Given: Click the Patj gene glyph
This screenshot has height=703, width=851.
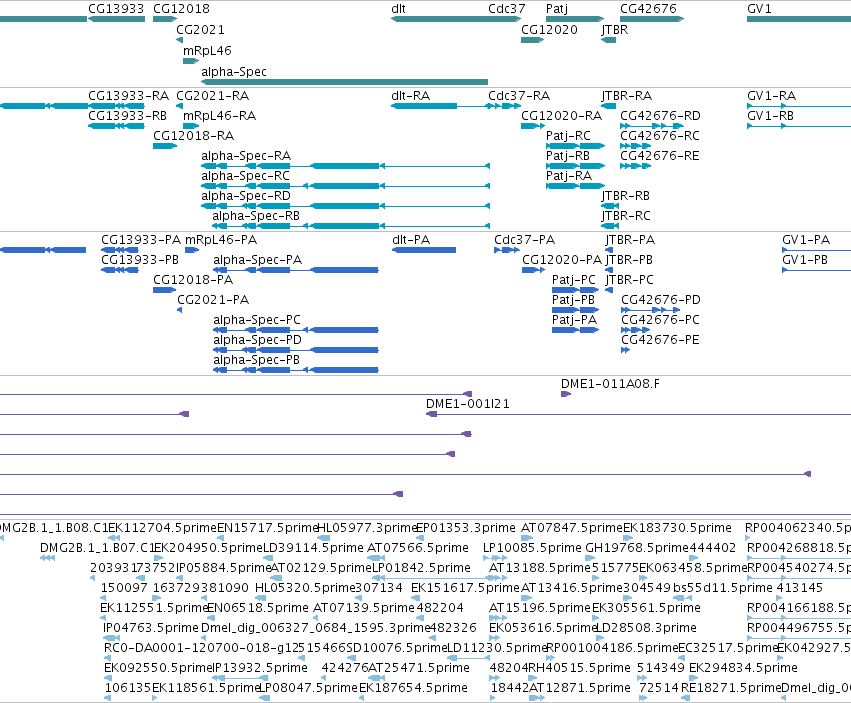Looking at the screenshot, I should tap(575, 19).
